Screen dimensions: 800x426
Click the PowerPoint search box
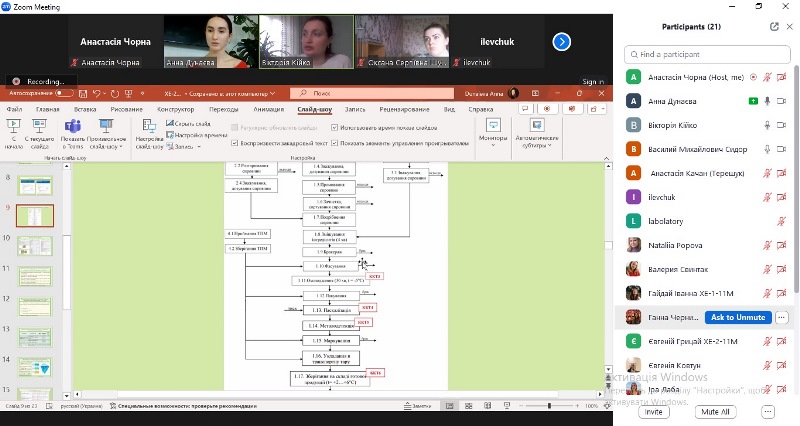click(371, 93)
